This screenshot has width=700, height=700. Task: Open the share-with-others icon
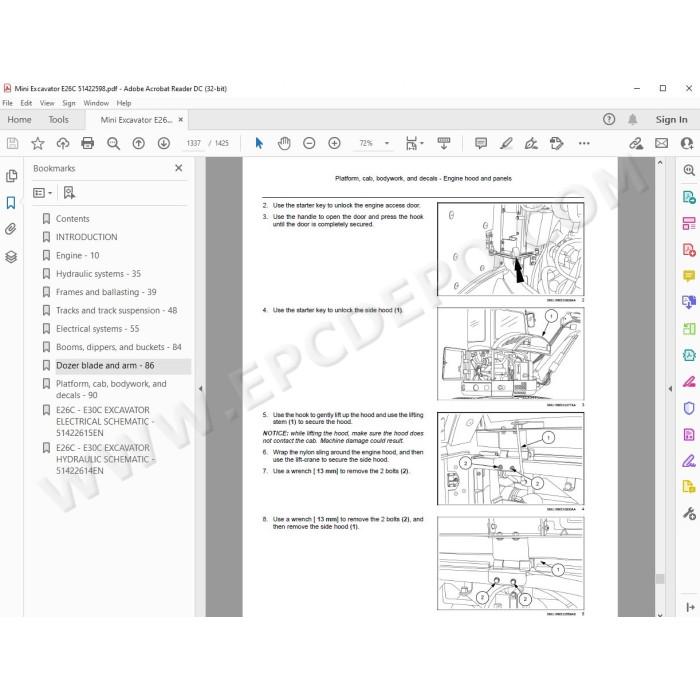tap(687, 143)
